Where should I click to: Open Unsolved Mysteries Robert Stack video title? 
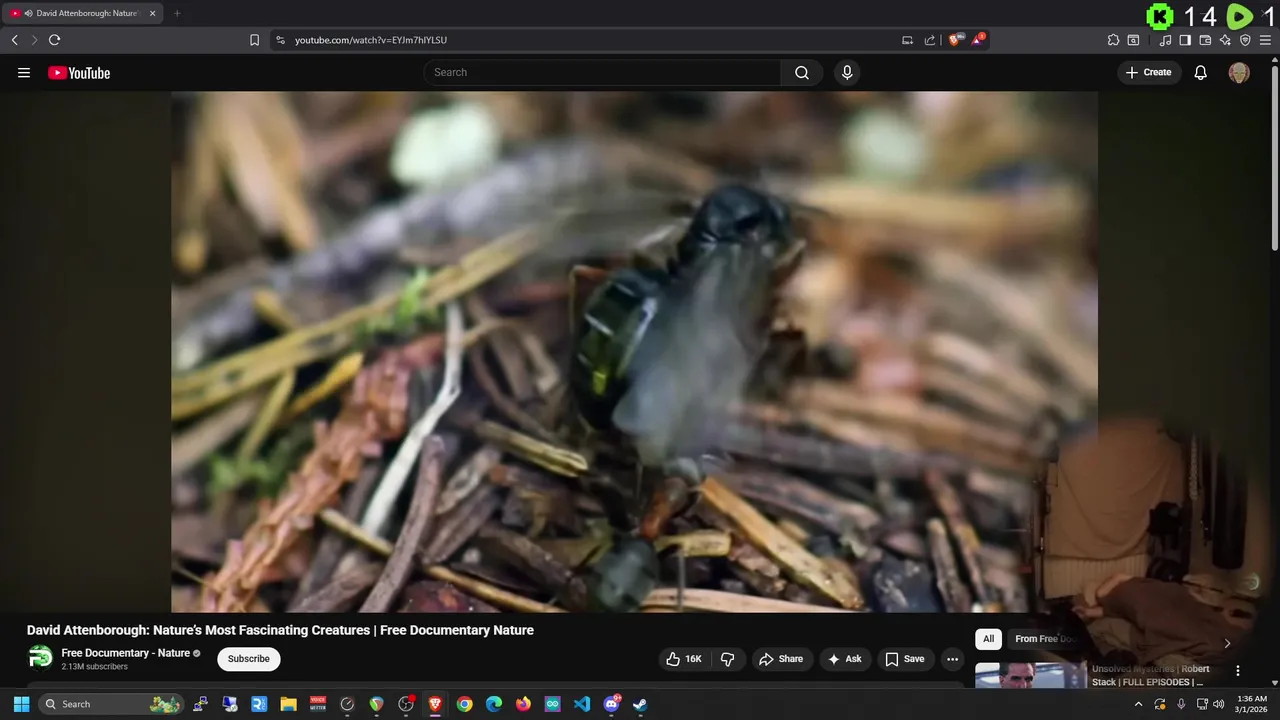[1150, 675]
